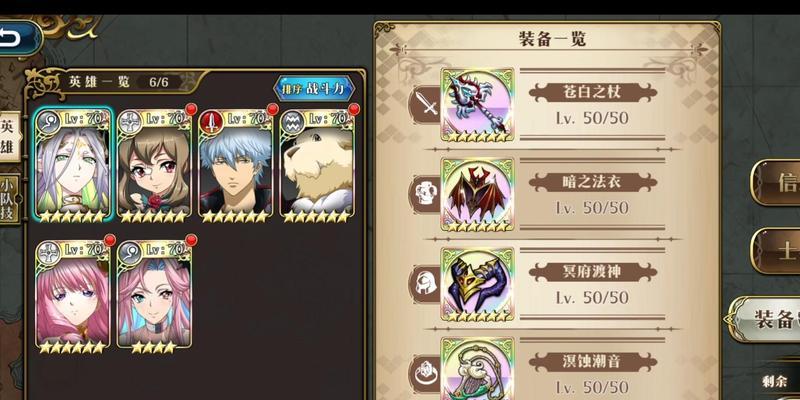Open the 排序 战斗力 sort dropdown
Viewport: 800px width, 400px height.
coord(315,89)
